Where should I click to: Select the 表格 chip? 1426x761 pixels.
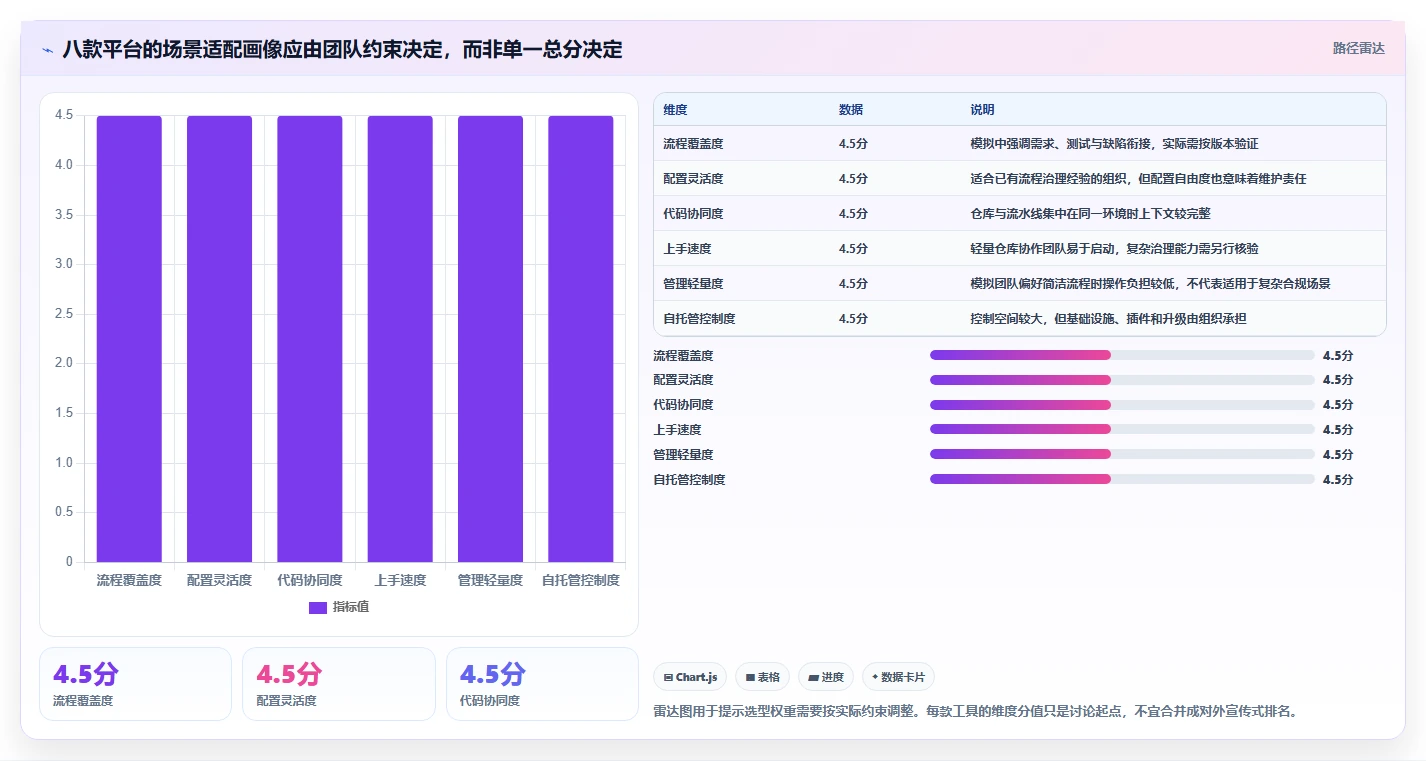763,677
